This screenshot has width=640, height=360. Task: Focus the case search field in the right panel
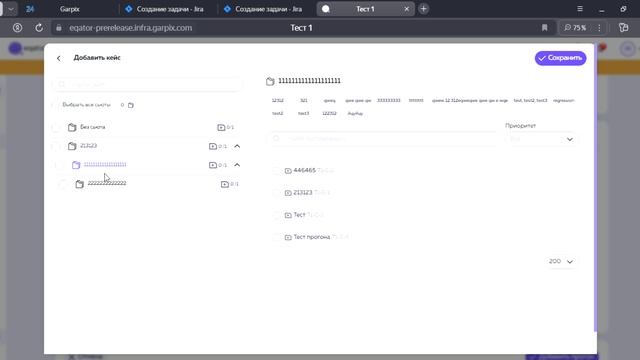(383, 139)
